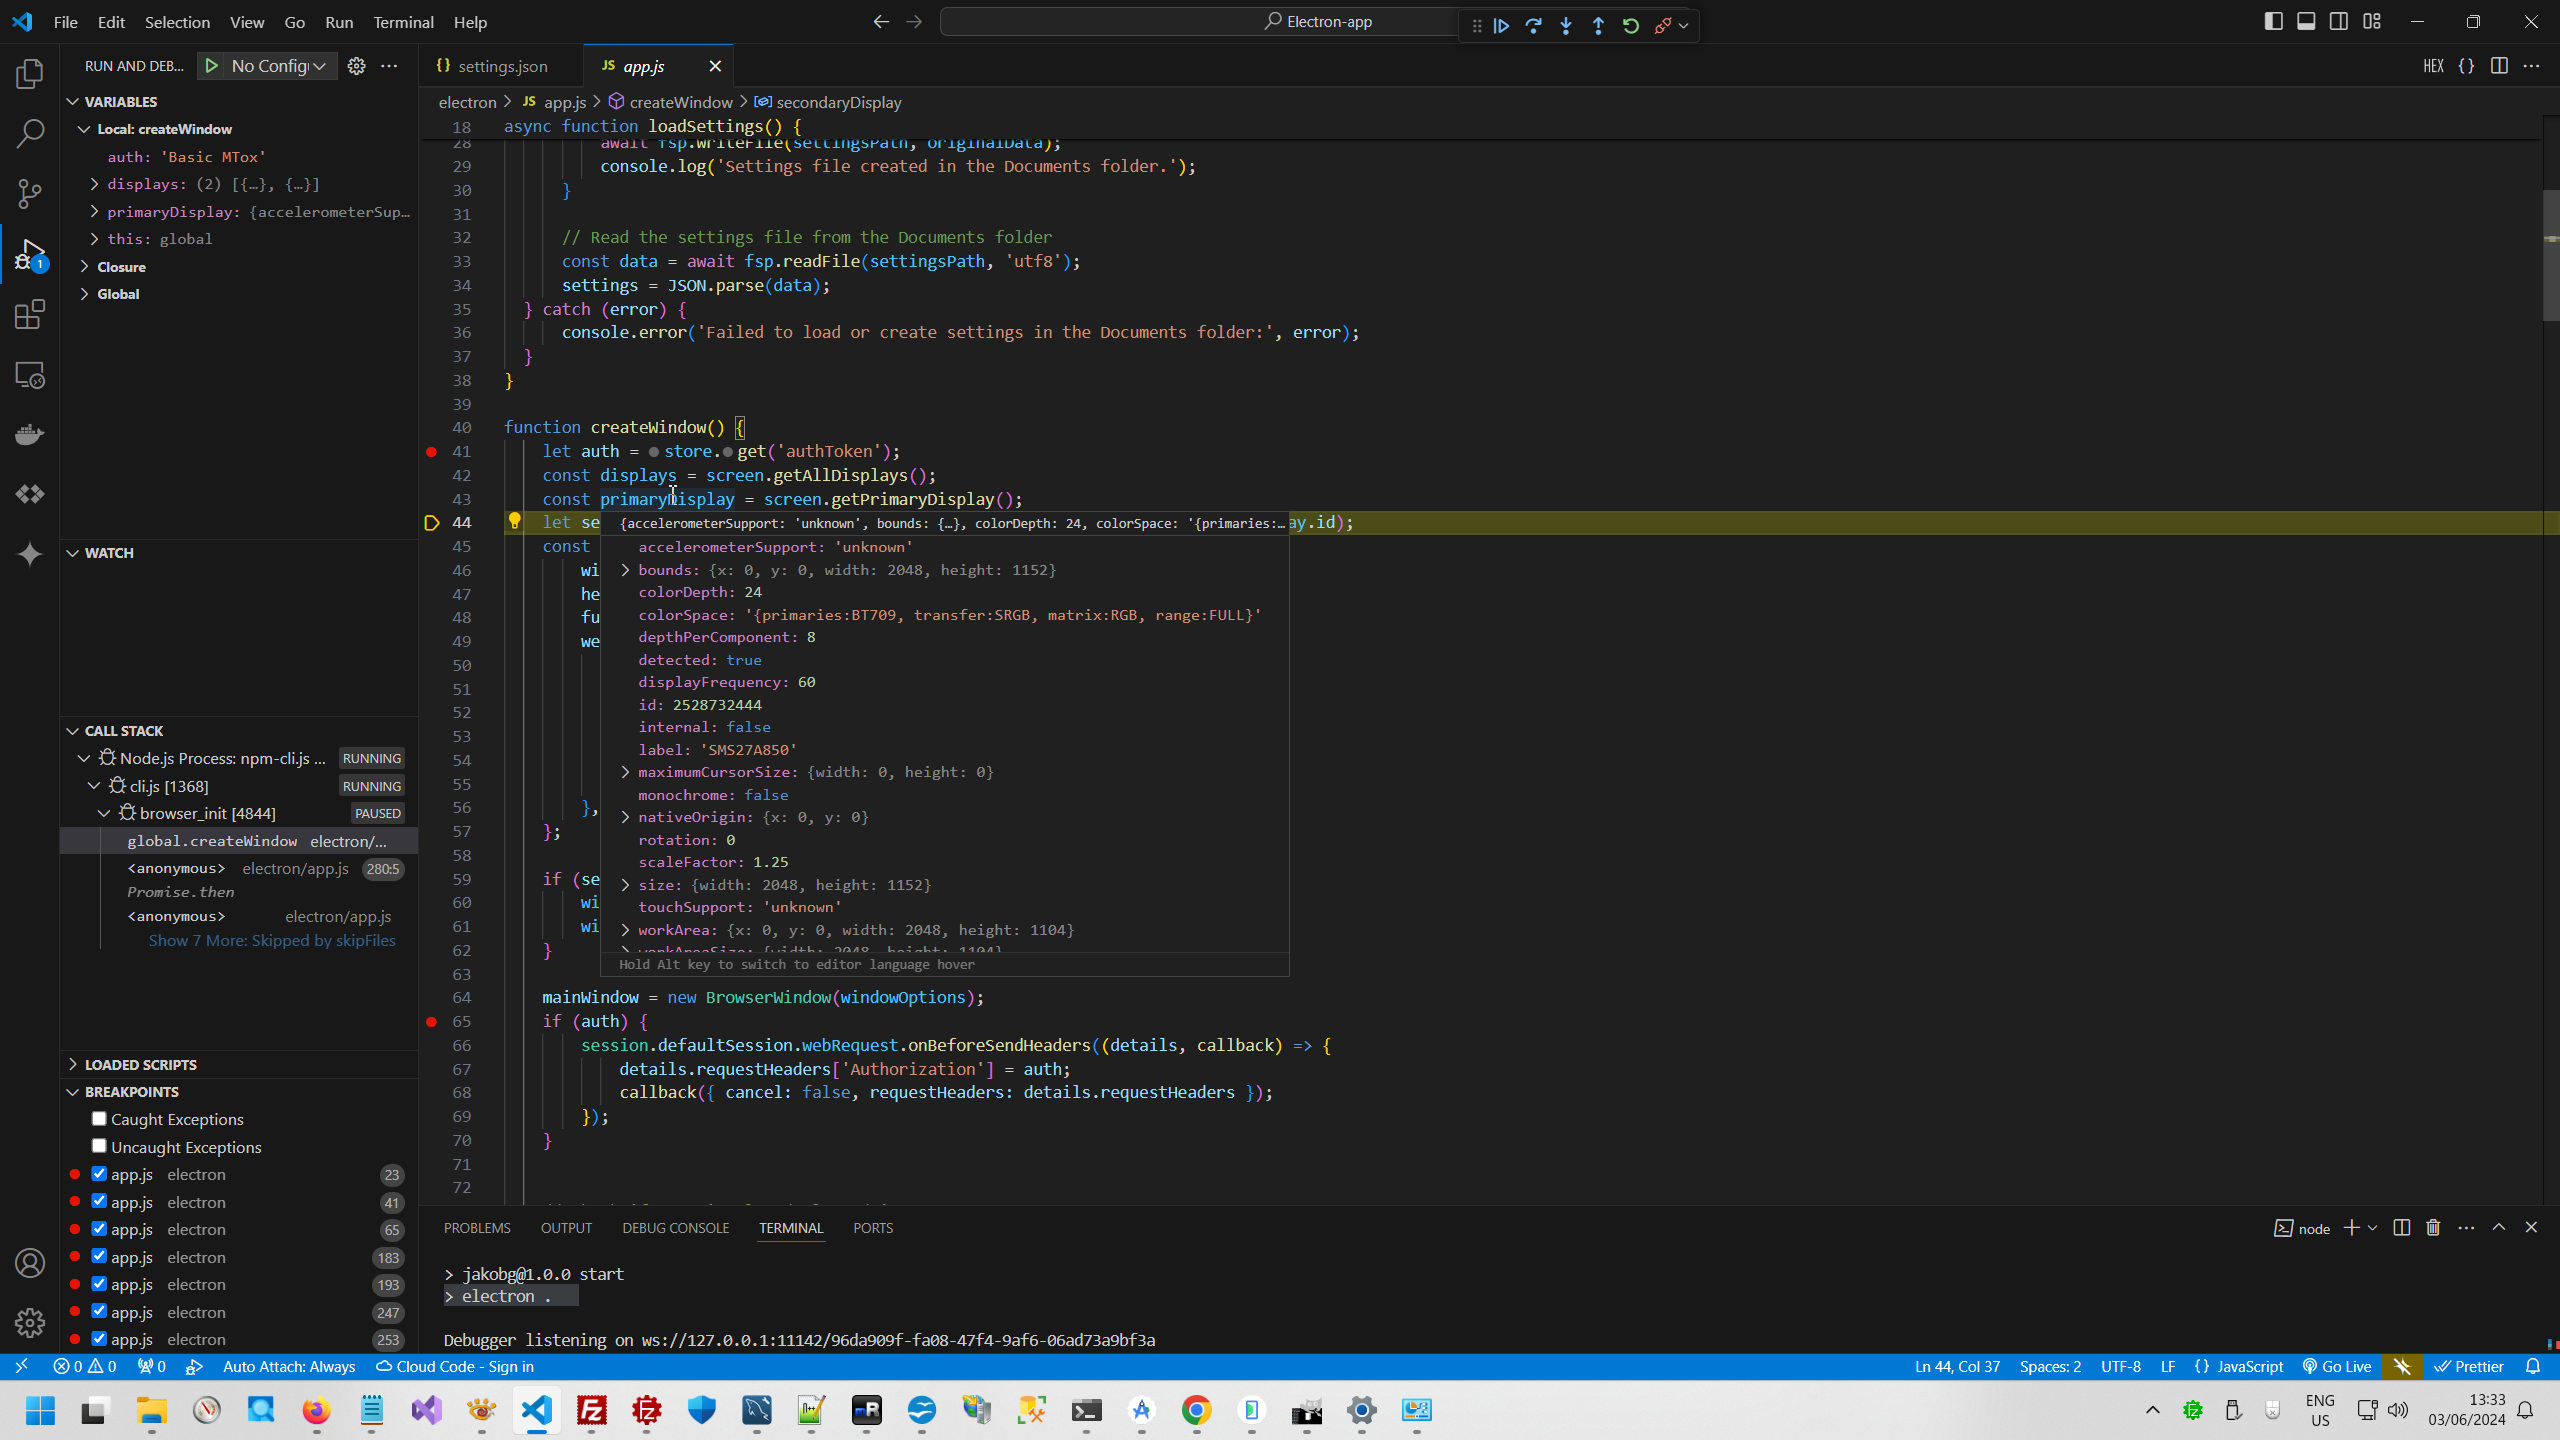Kill the terminal with trash icon
2560x1440 pixels.
(x=2433, y=1228)
